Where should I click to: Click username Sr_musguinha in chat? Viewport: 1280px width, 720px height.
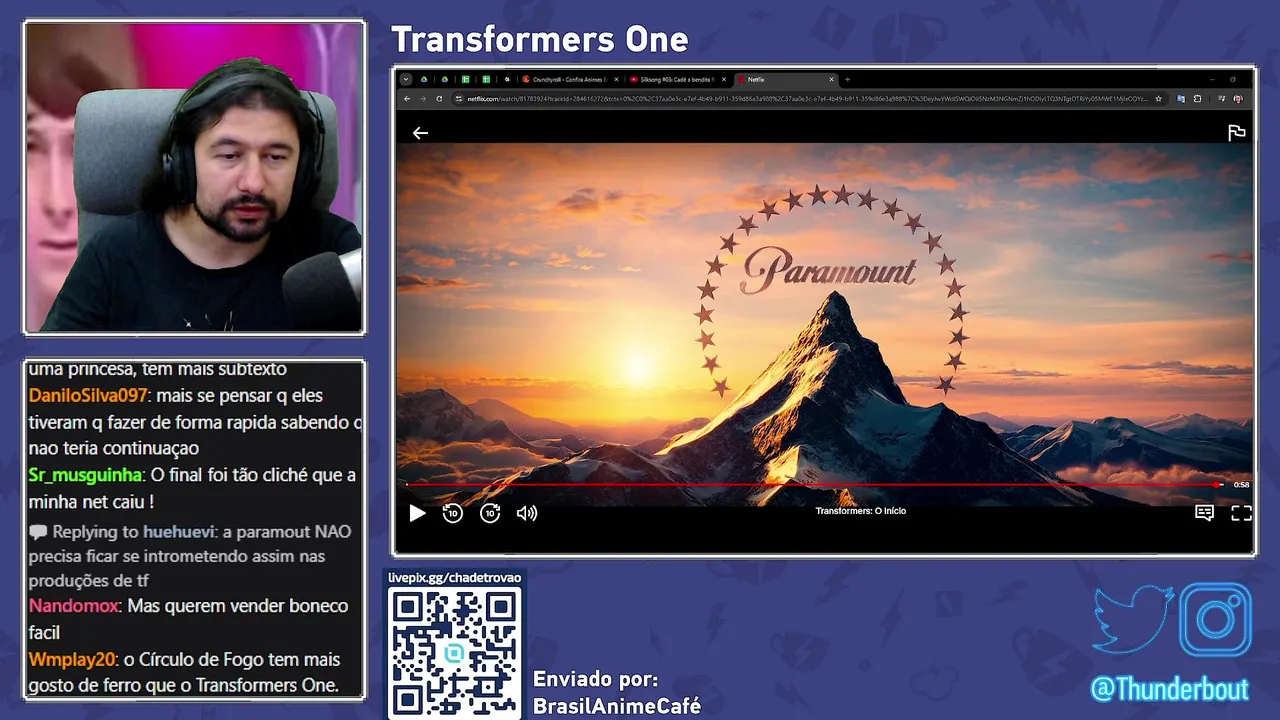click(x=86, y=475)
